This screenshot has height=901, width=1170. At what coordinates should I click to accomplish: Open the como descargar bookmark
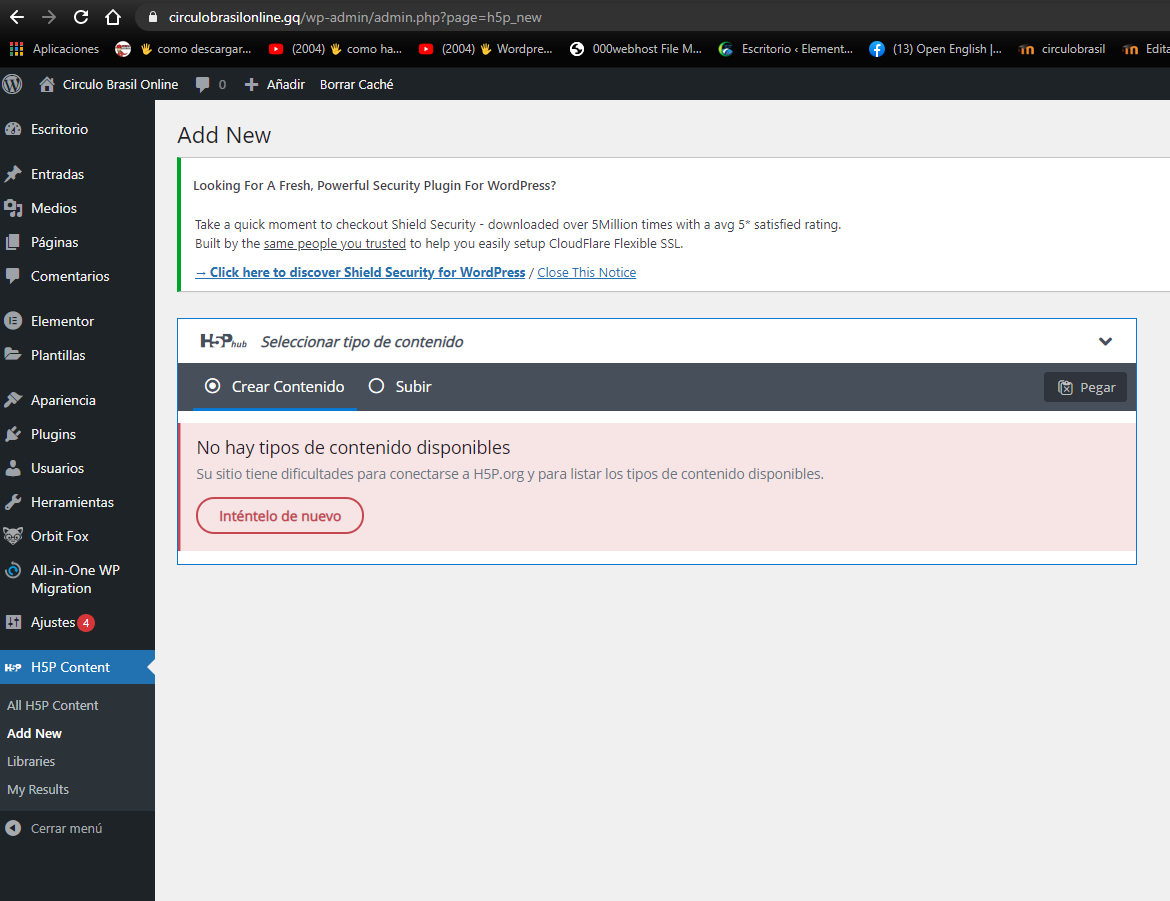pos(184,49)
